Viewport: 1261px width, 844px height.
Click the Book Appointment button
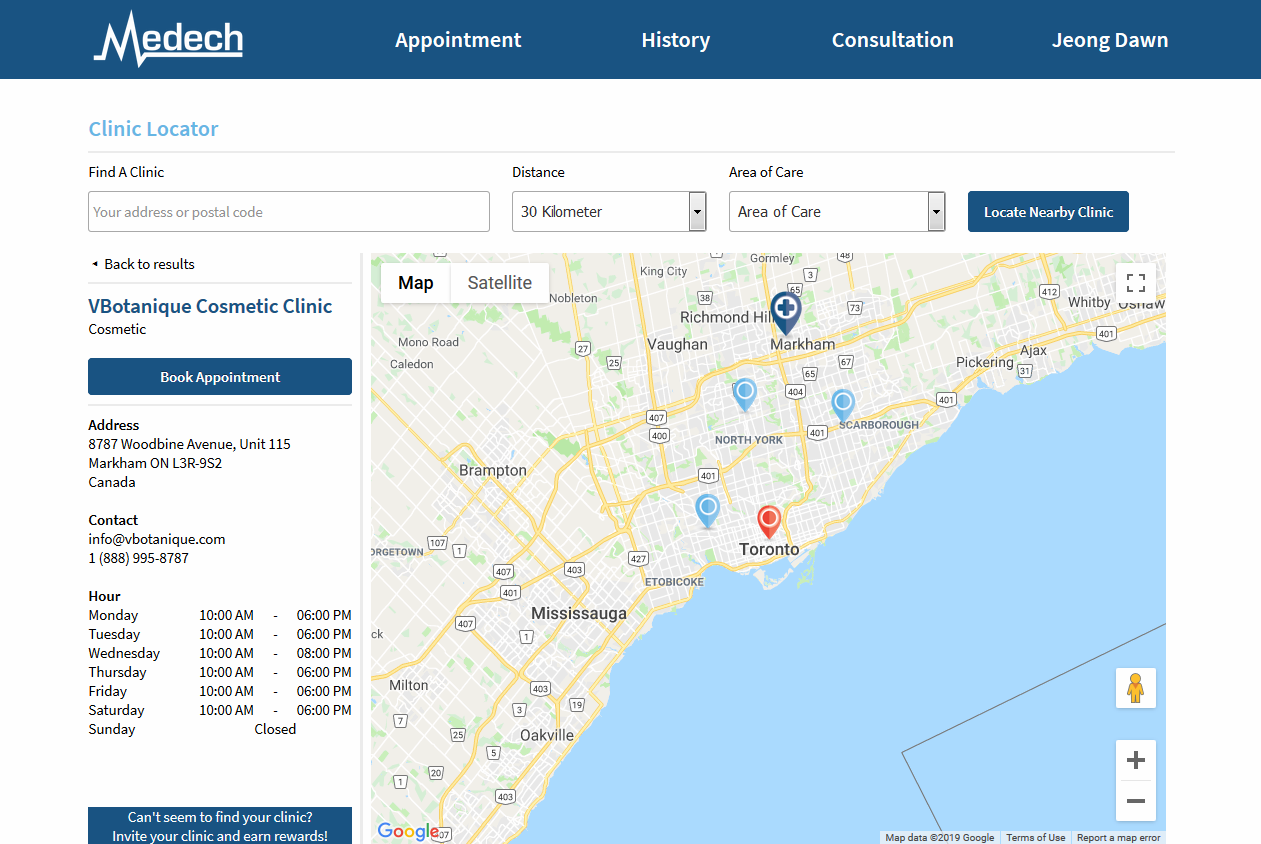click(220, 377)
